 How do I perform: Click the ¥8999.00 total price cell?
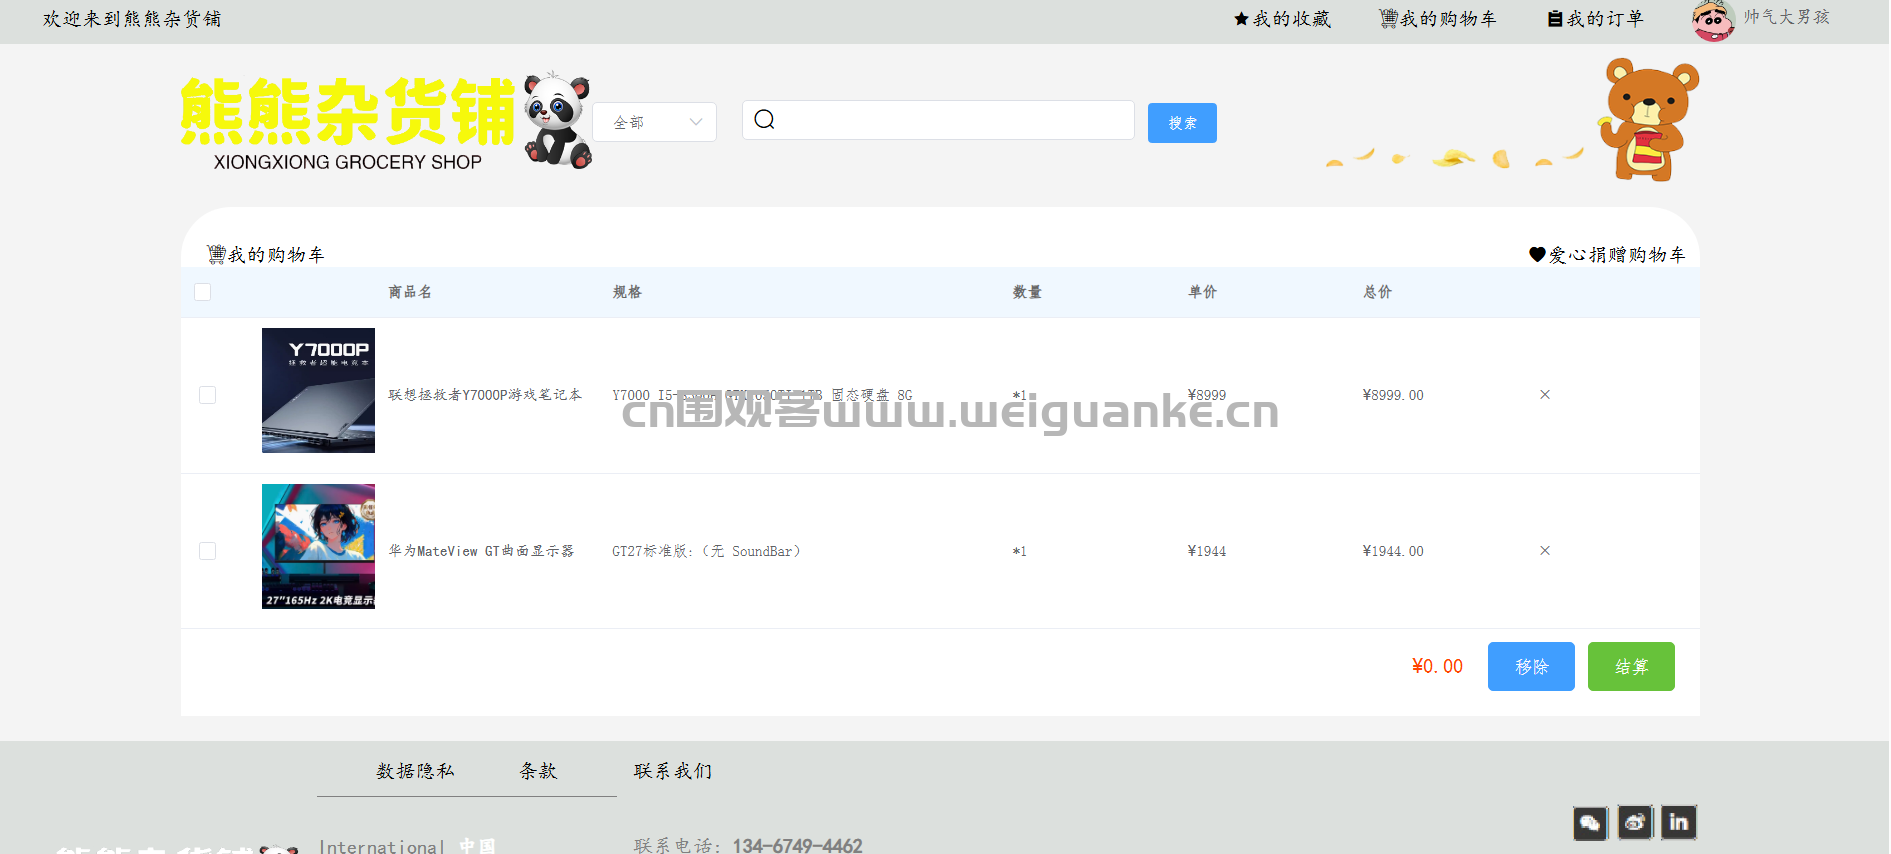coord(1393,395)
